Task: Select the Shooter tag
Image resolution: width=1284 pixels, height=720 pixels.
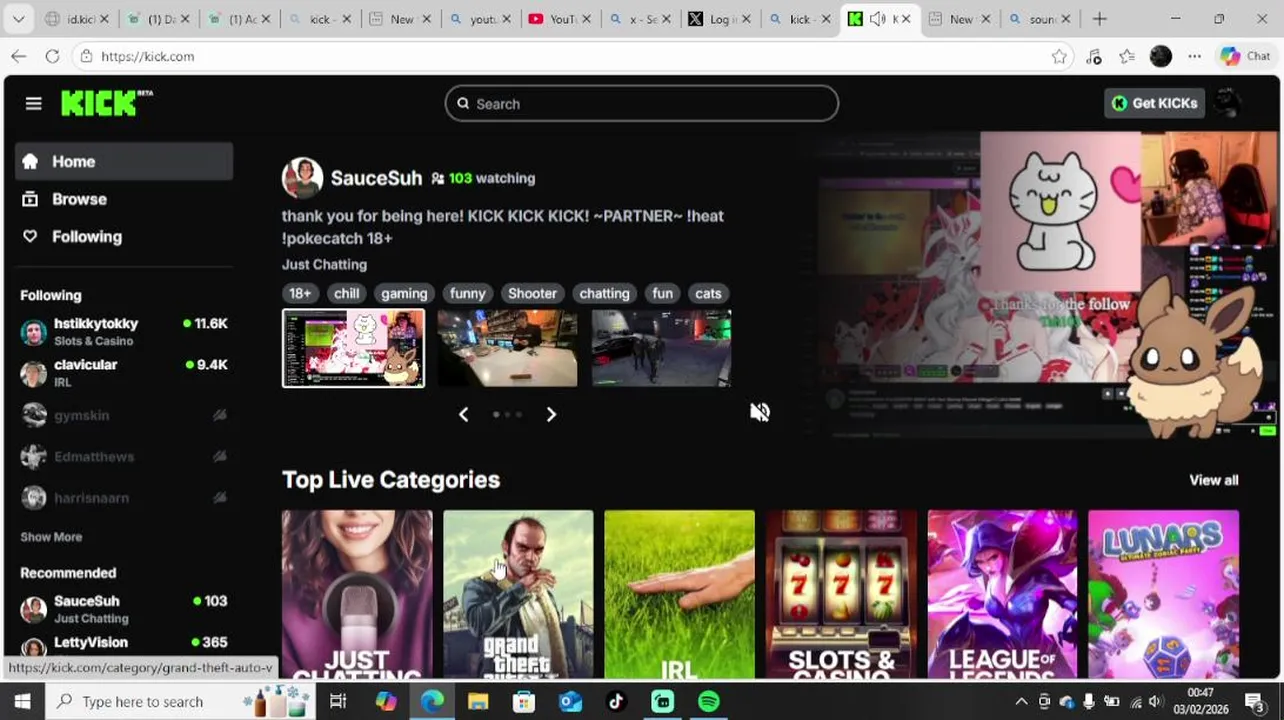Action: 532,293
